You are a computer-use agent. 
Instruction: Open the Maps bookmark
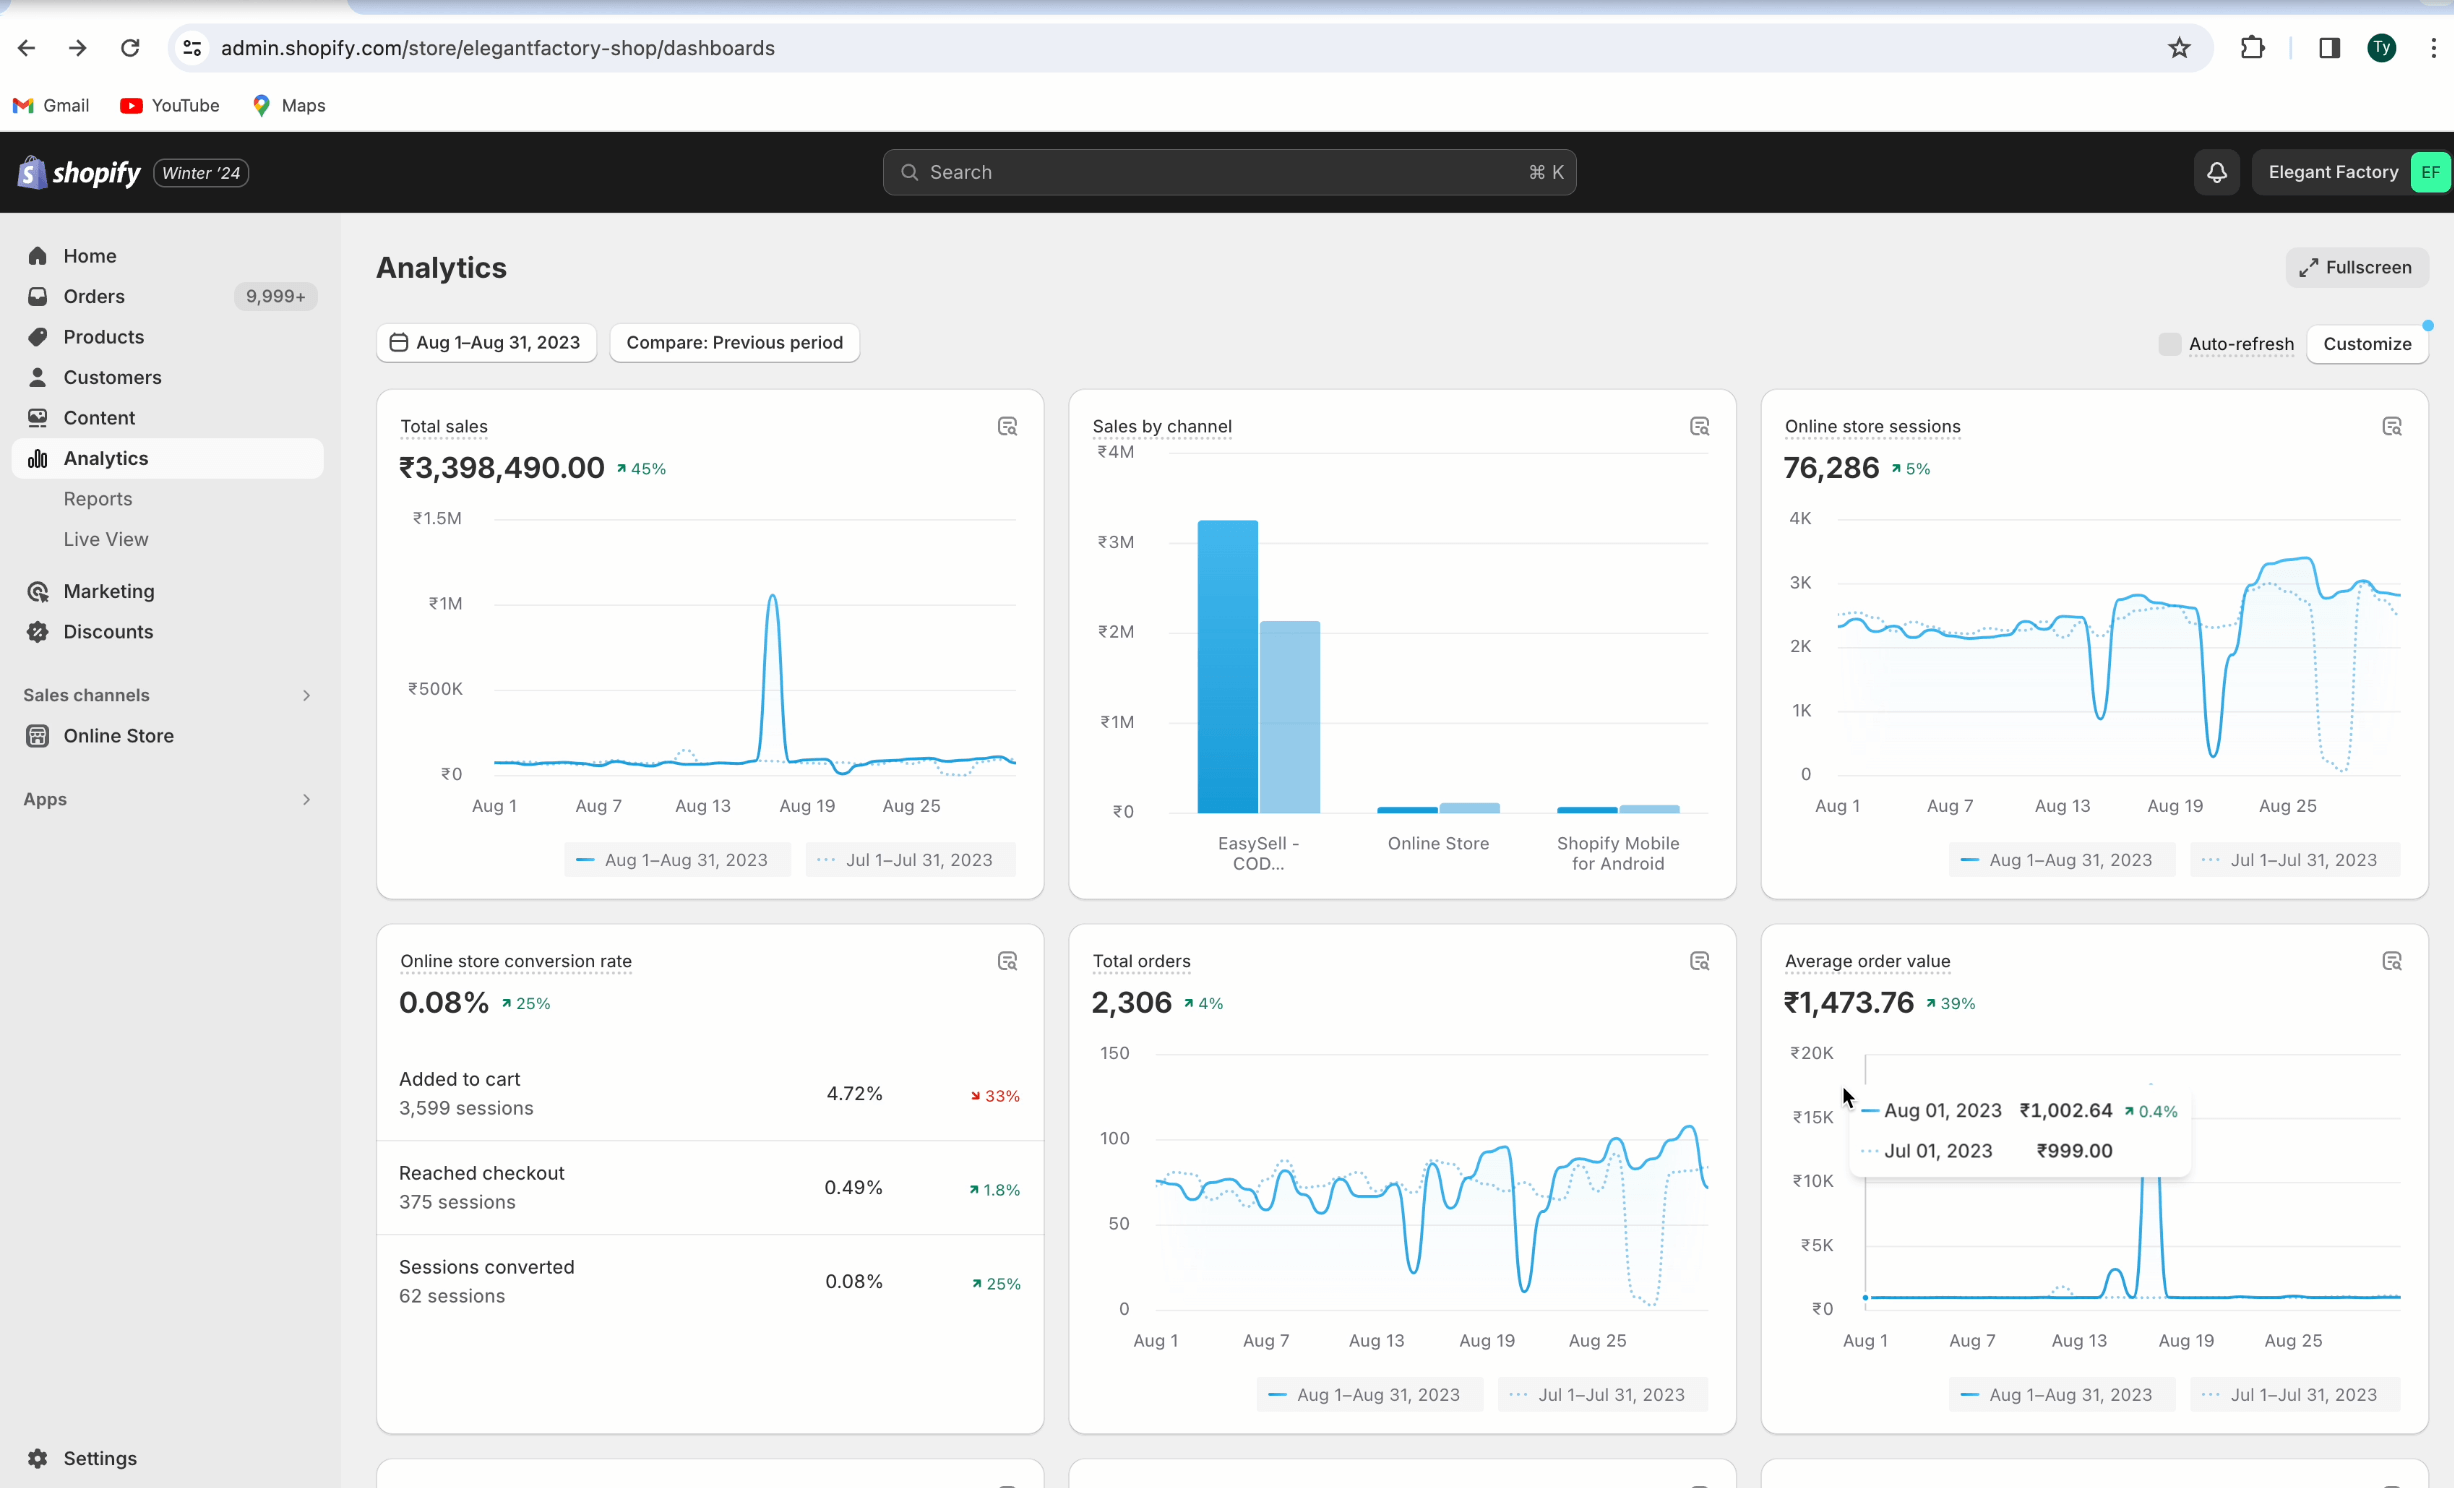pyautogui.click(x=289, y=105)
